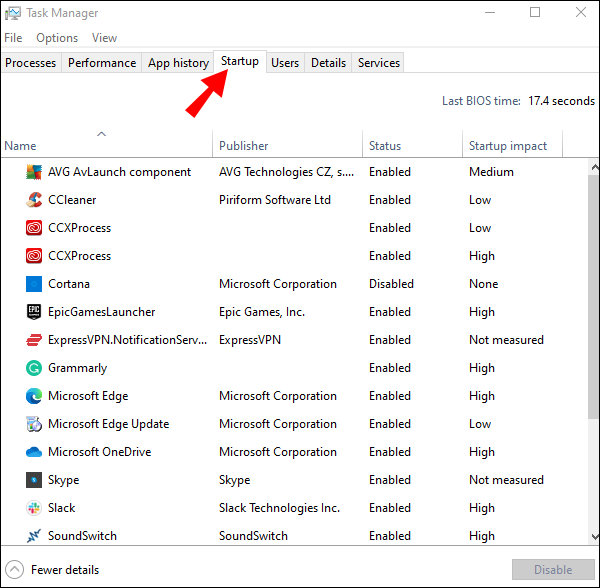Switch to the App history tab
This screenshot has width=600, height=588.
click(x=178, y=63)
